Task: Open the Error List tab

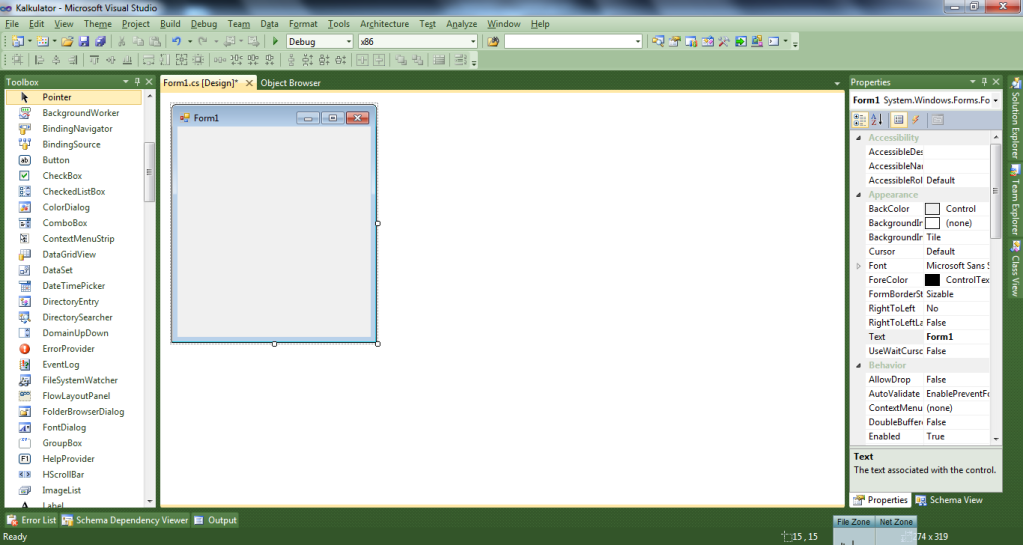Action: [x=31, y=520]
